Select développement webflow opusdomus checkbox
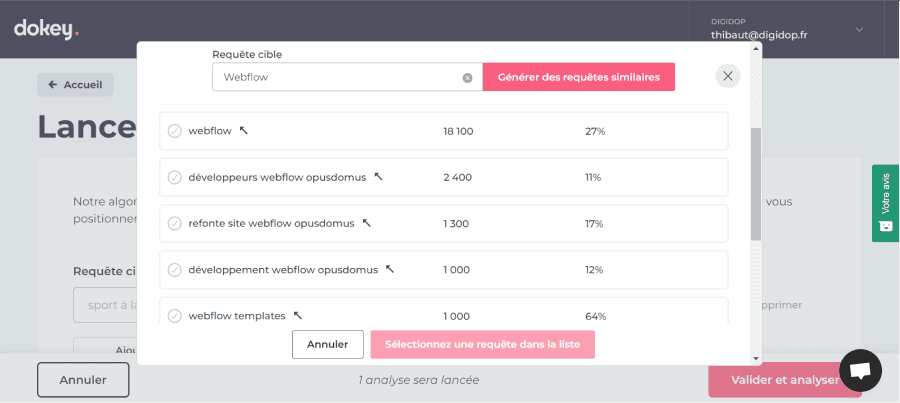The height and width of the screenshot is (403, 900). (x=174, y=270)
